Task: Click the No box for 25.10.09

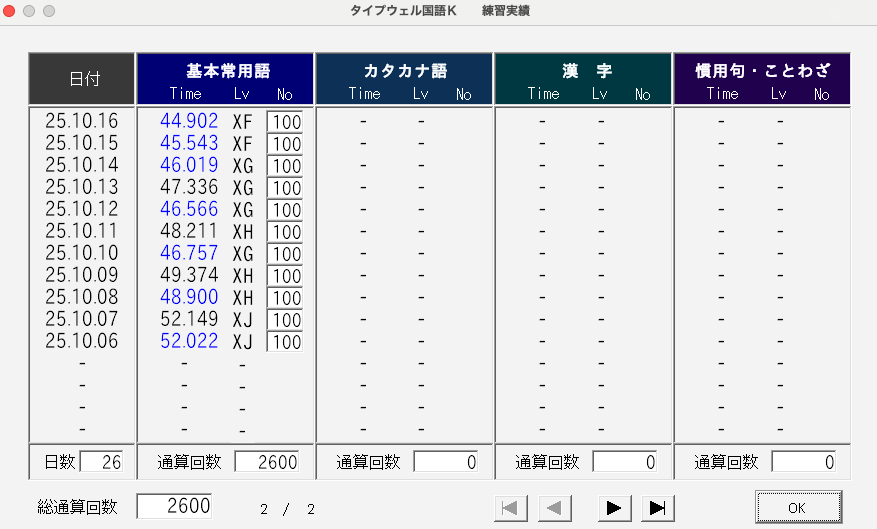Action: click(285, 276)
